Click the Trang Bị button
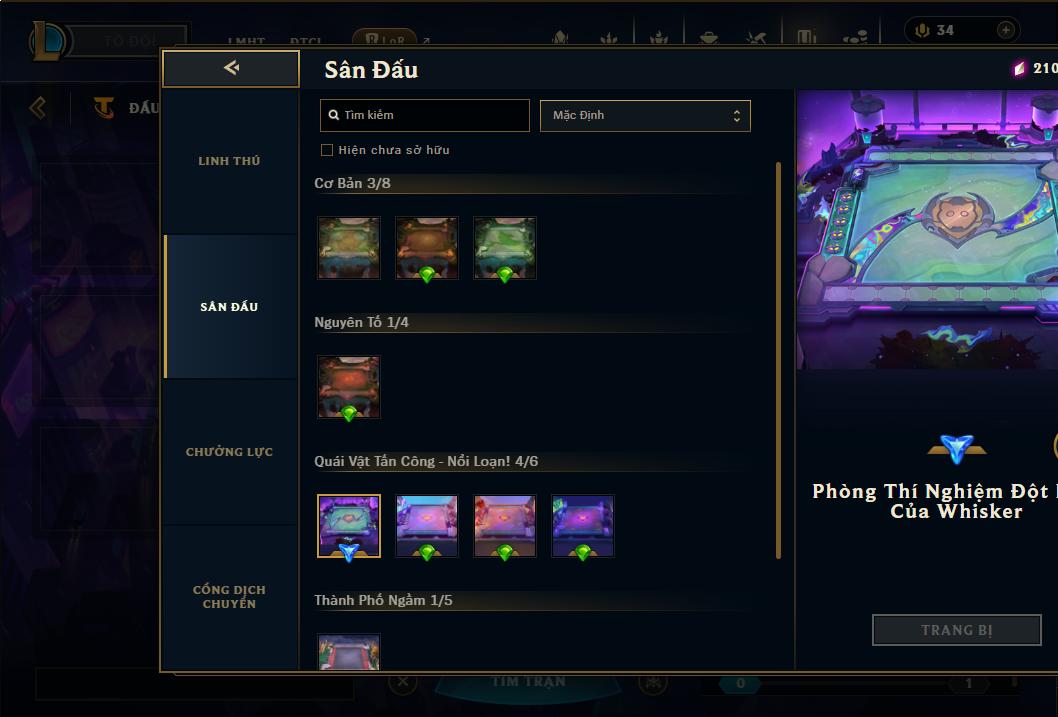1058x717 pixels. [956, 630]
